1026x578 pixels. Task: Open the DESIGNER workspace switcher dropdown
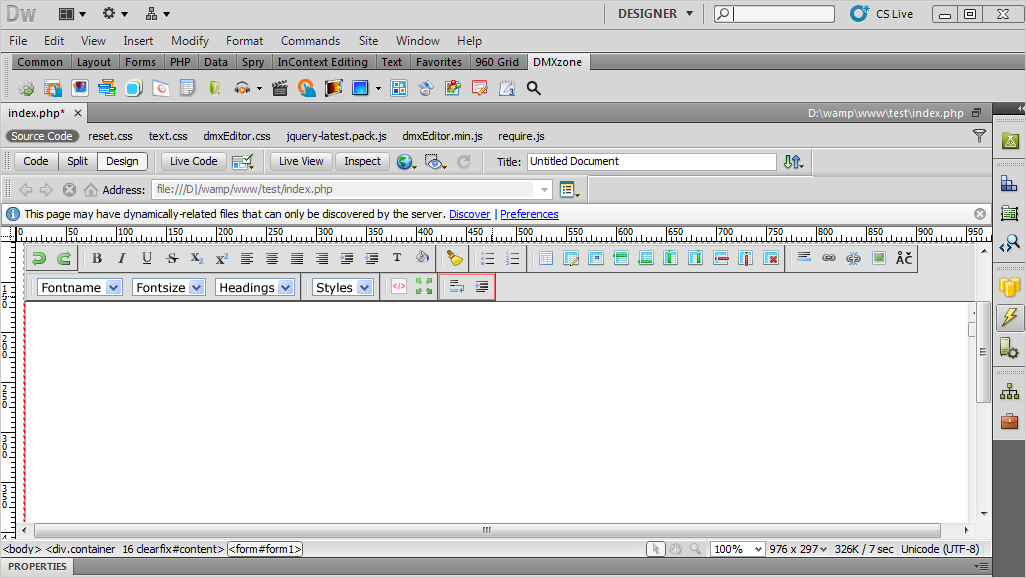pos(655,14)
